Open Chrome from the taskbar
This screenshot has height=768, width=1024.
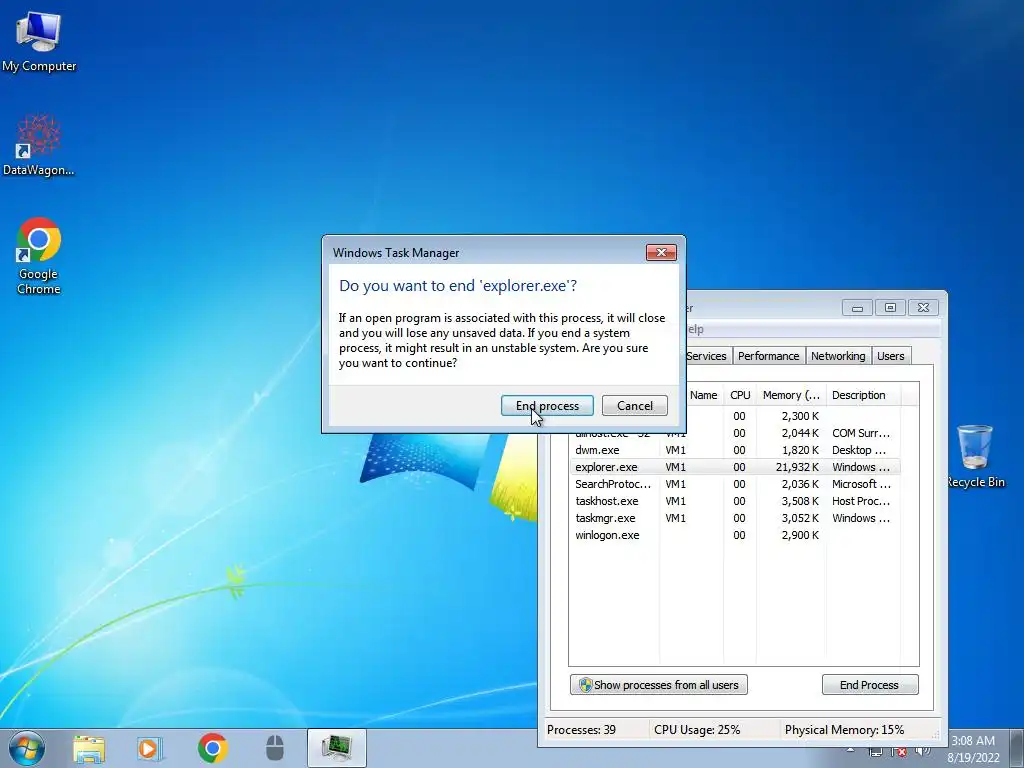click(212, 748)
